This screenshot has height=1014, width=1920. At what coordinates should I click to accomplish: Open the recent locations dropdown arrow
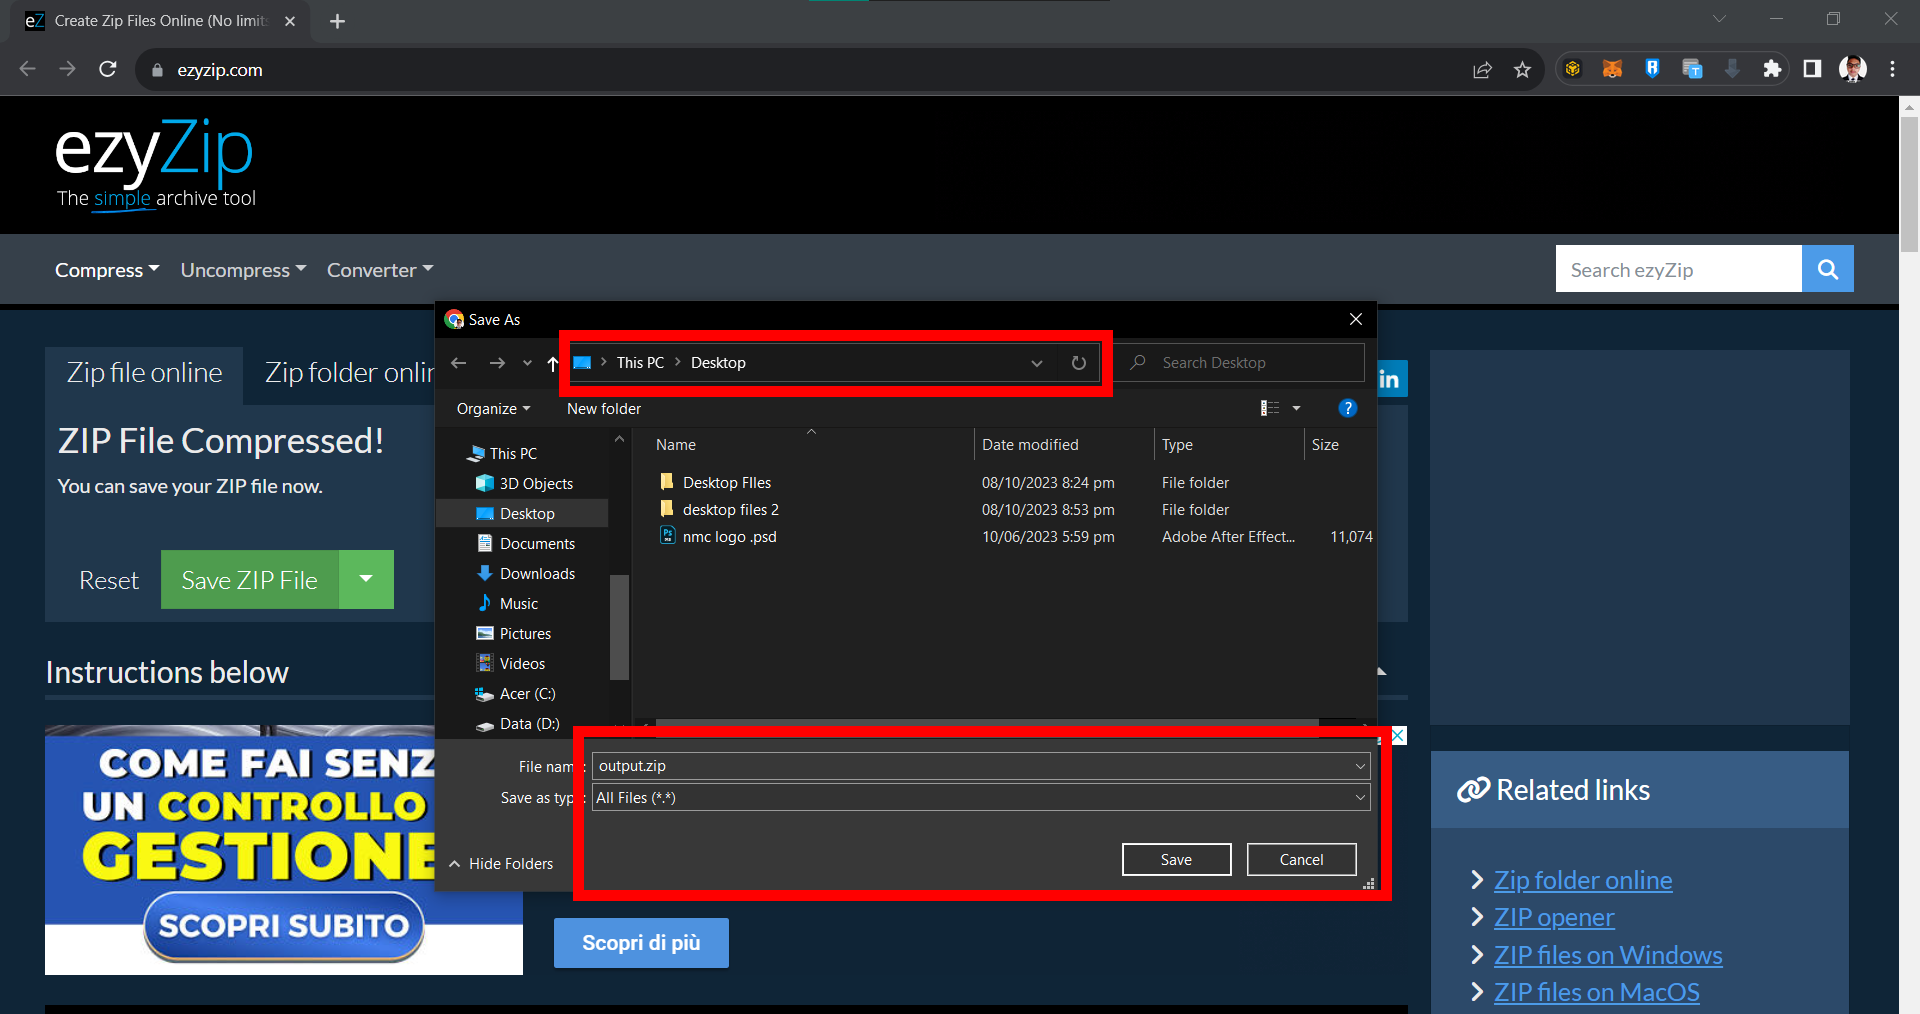pyautogui.click(x=527, y=363)
